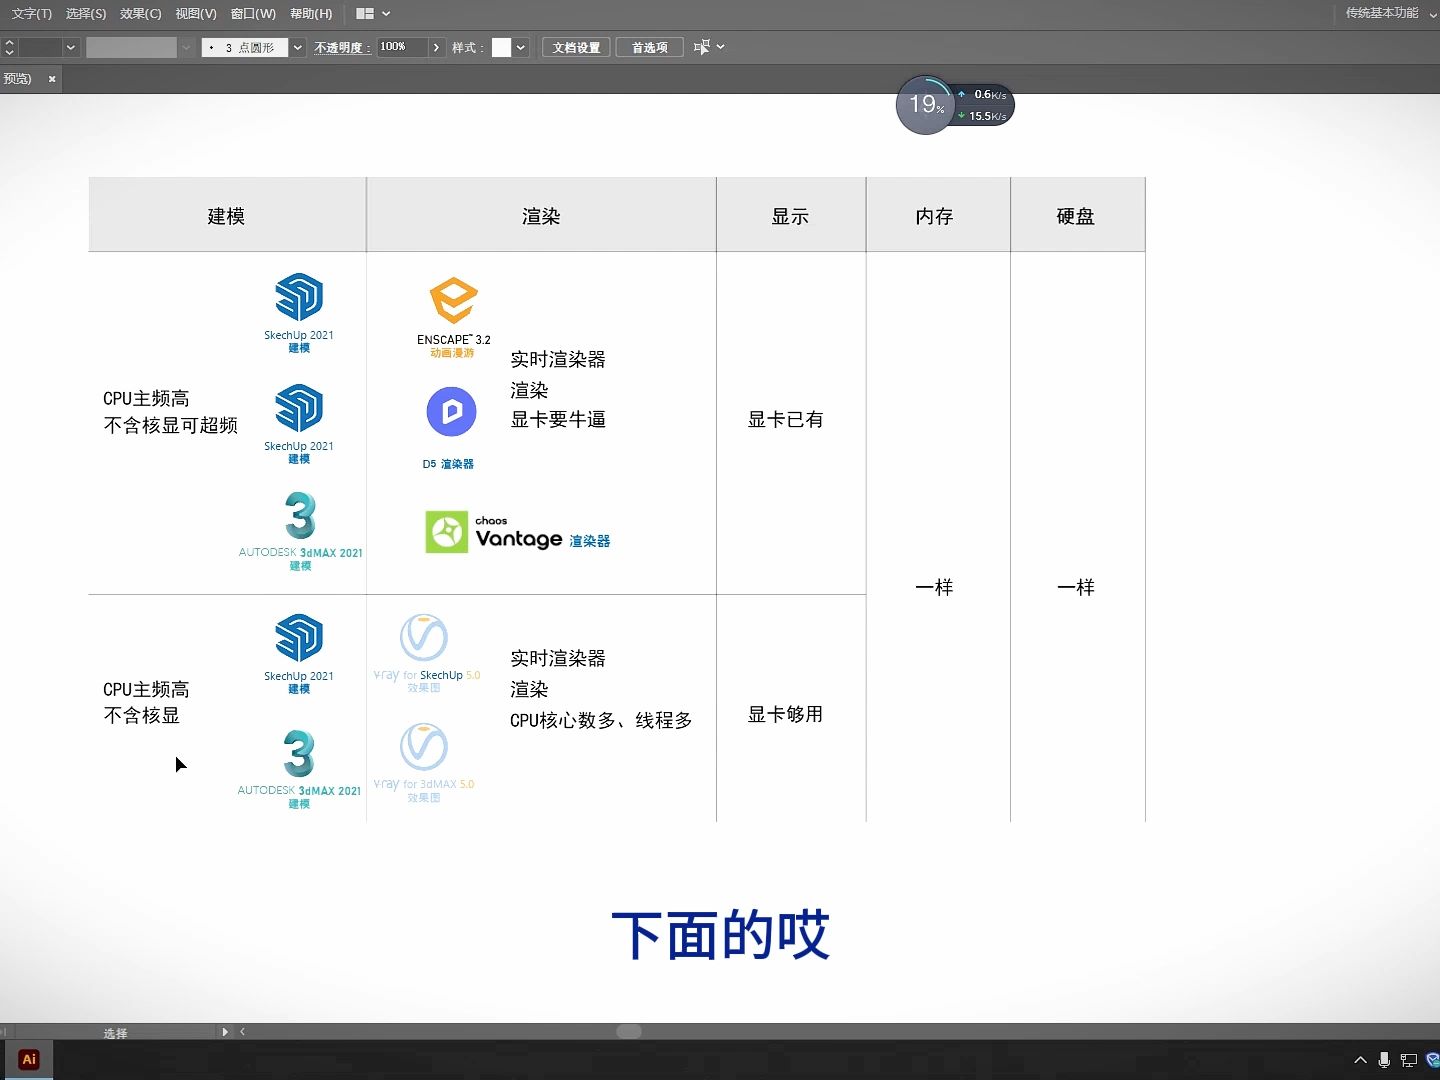Select the 一样 text under 内存
This screenshot has width=1440, height=1080.
[x=934, y=587]
